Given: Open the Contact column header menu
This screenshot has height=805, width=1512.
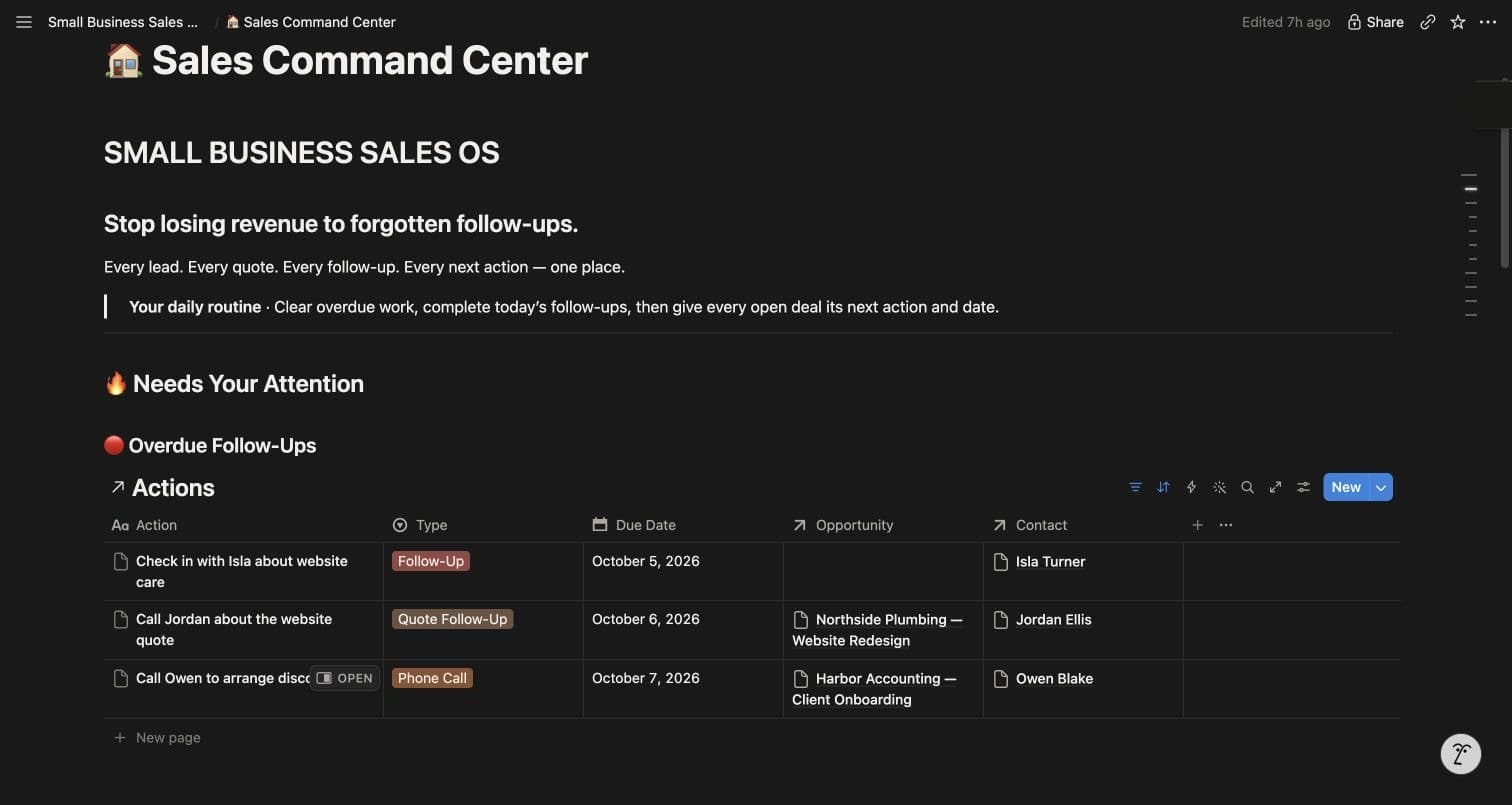Looking at the screenshot, I should tap(1084, 525).
